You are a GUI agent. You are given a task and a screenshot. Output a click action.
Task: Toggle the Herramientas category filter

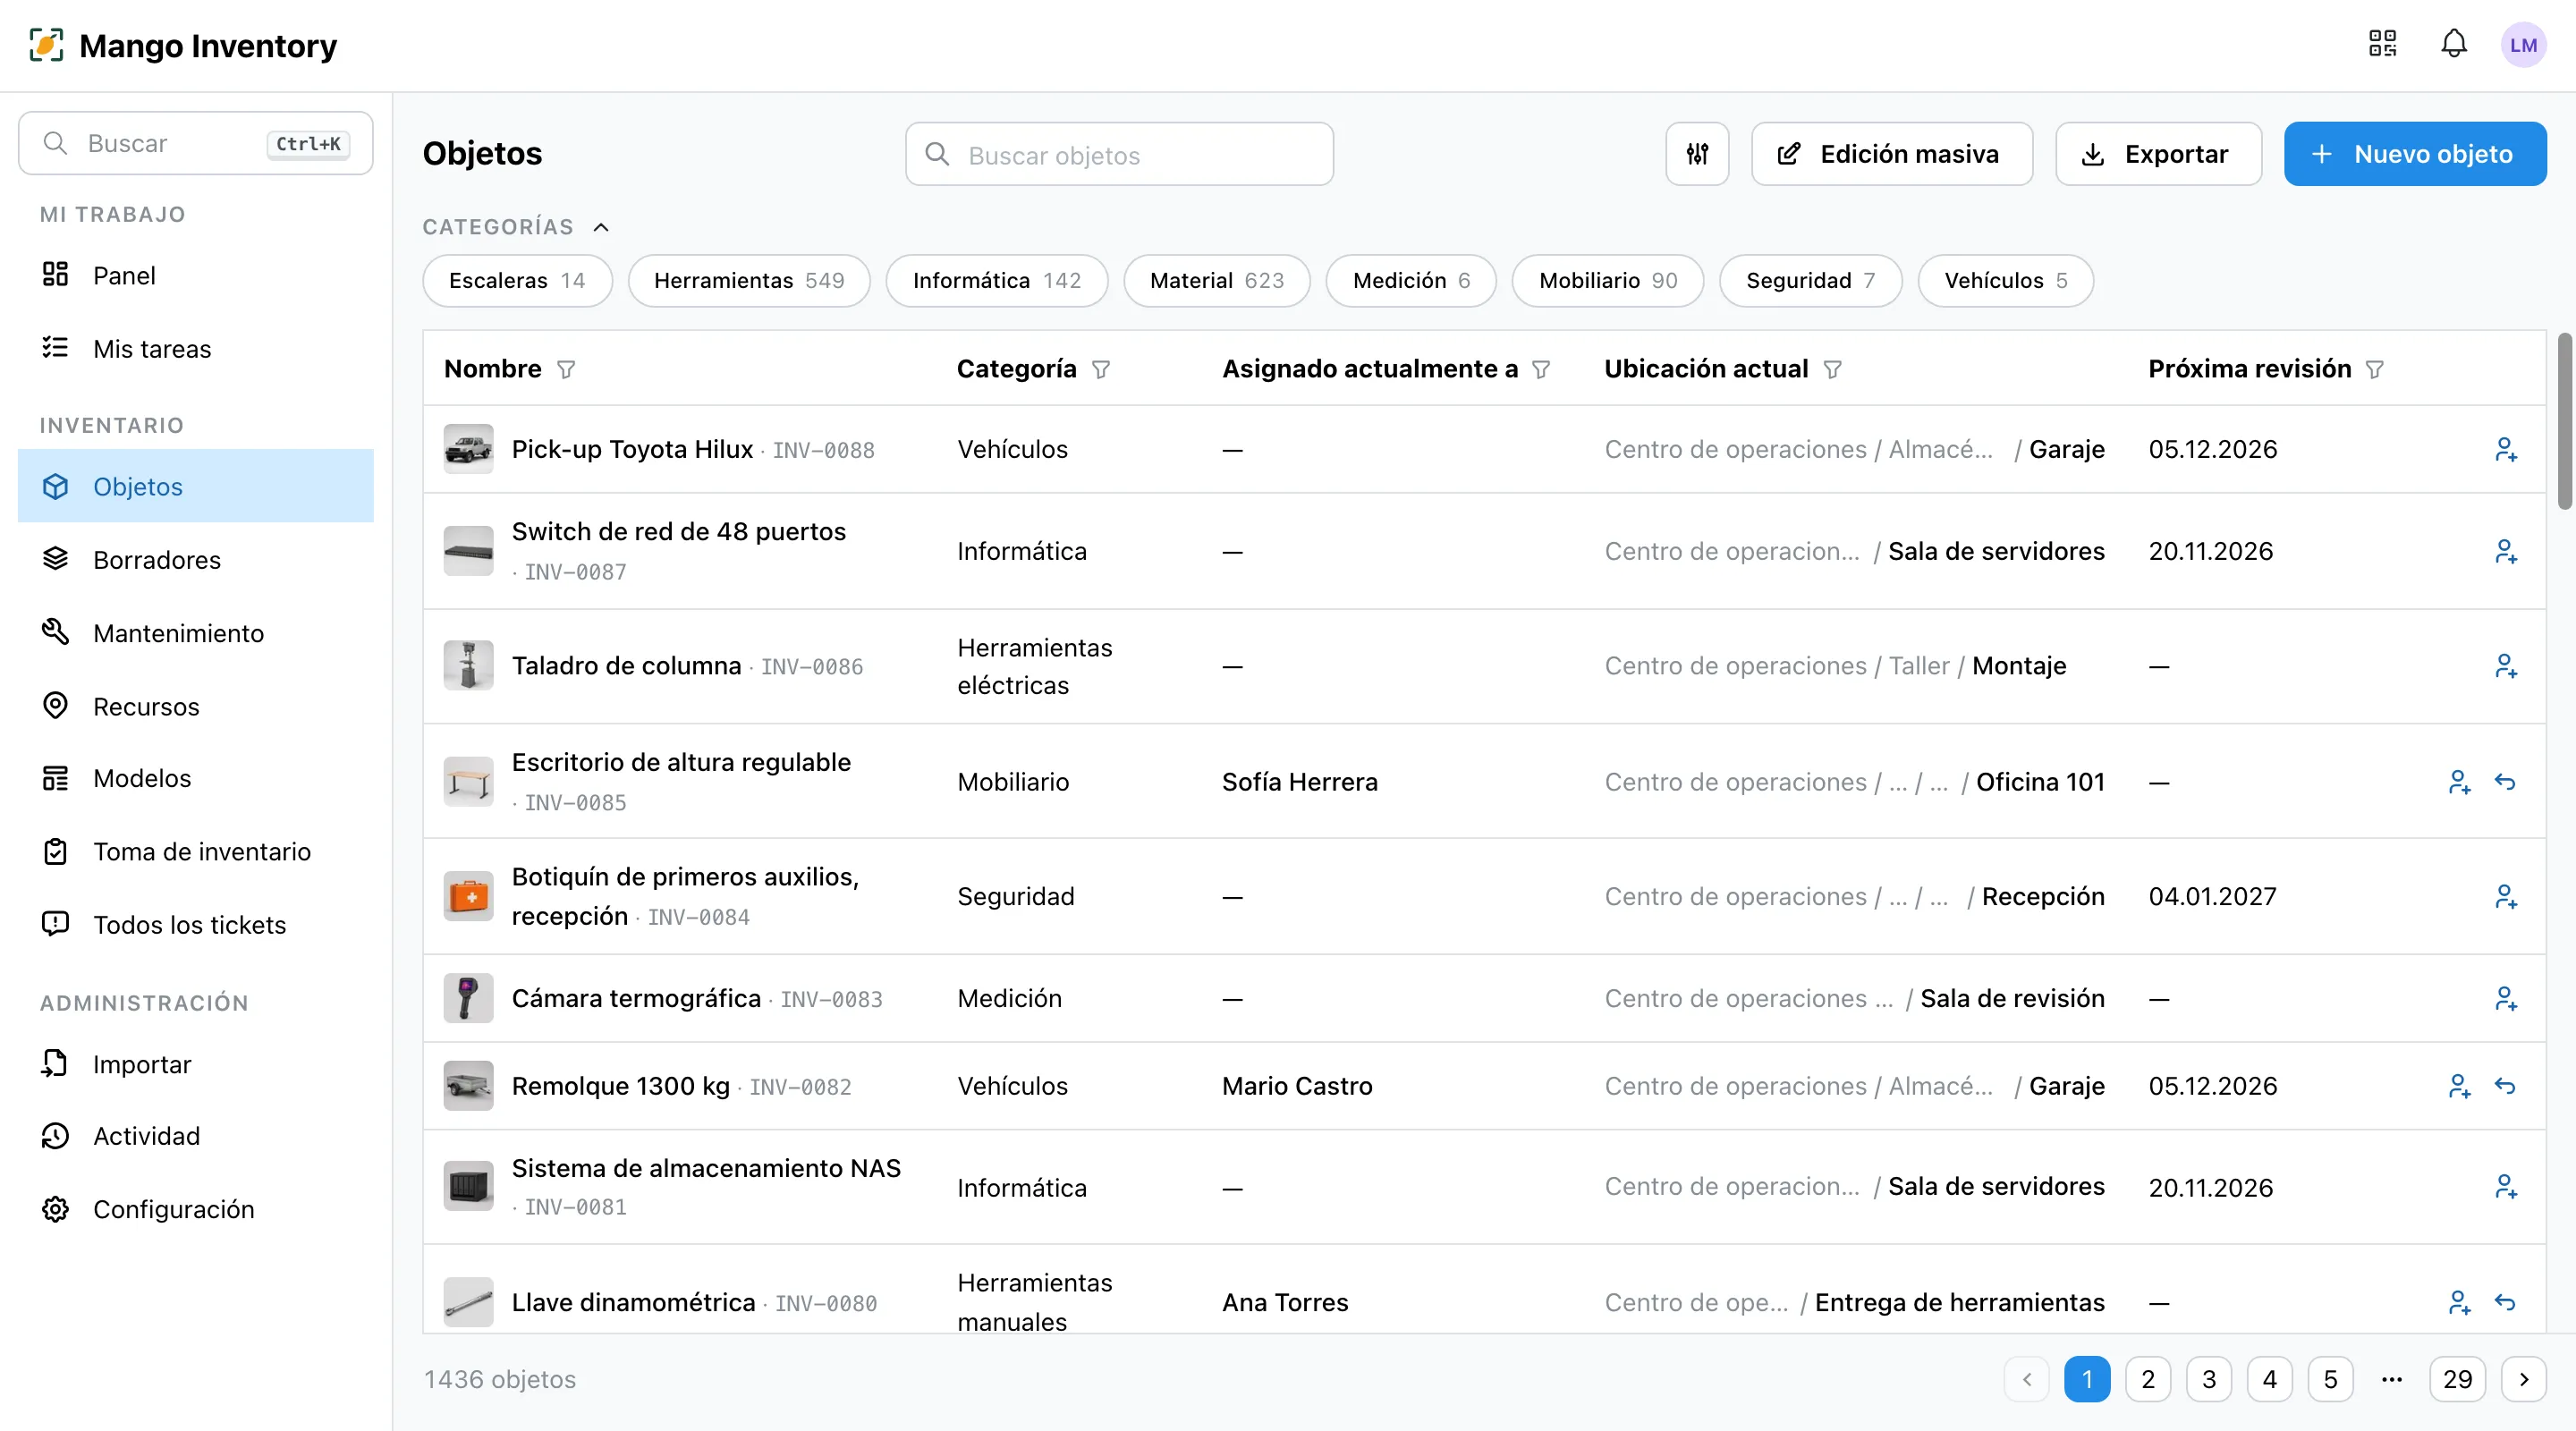[749, 281]
